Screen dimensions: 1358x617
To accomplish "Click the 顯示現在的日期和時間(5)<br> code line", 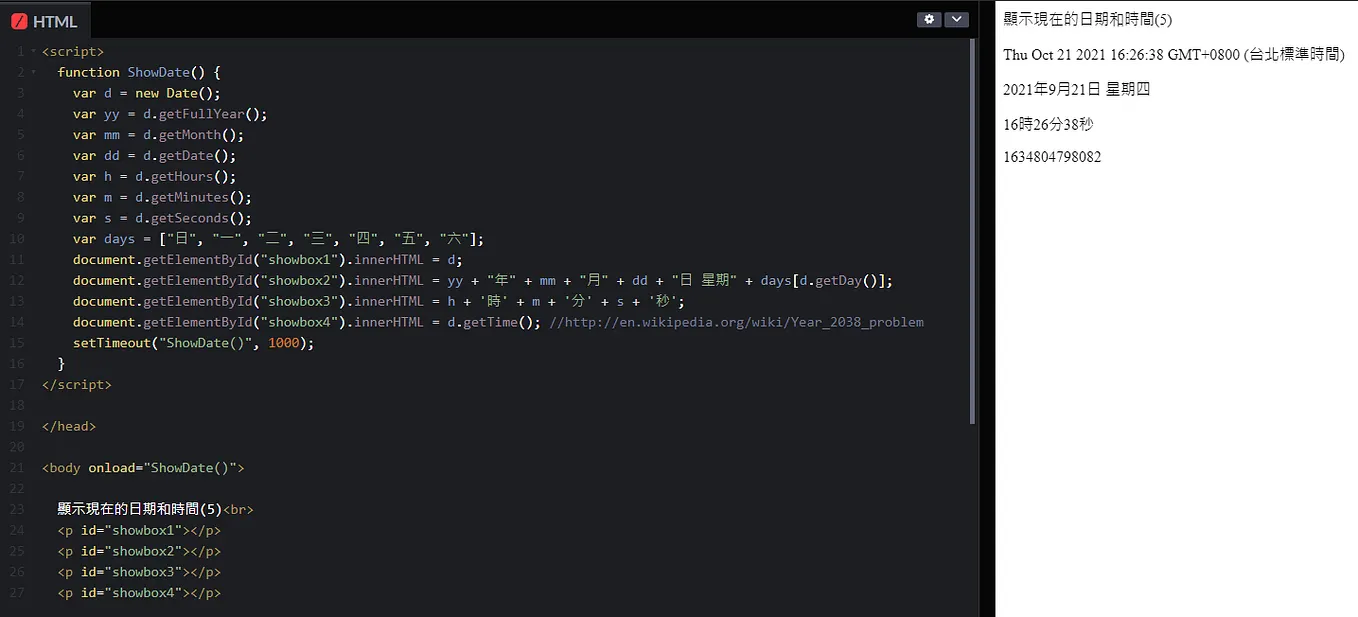I will click(x=156, y=510).
